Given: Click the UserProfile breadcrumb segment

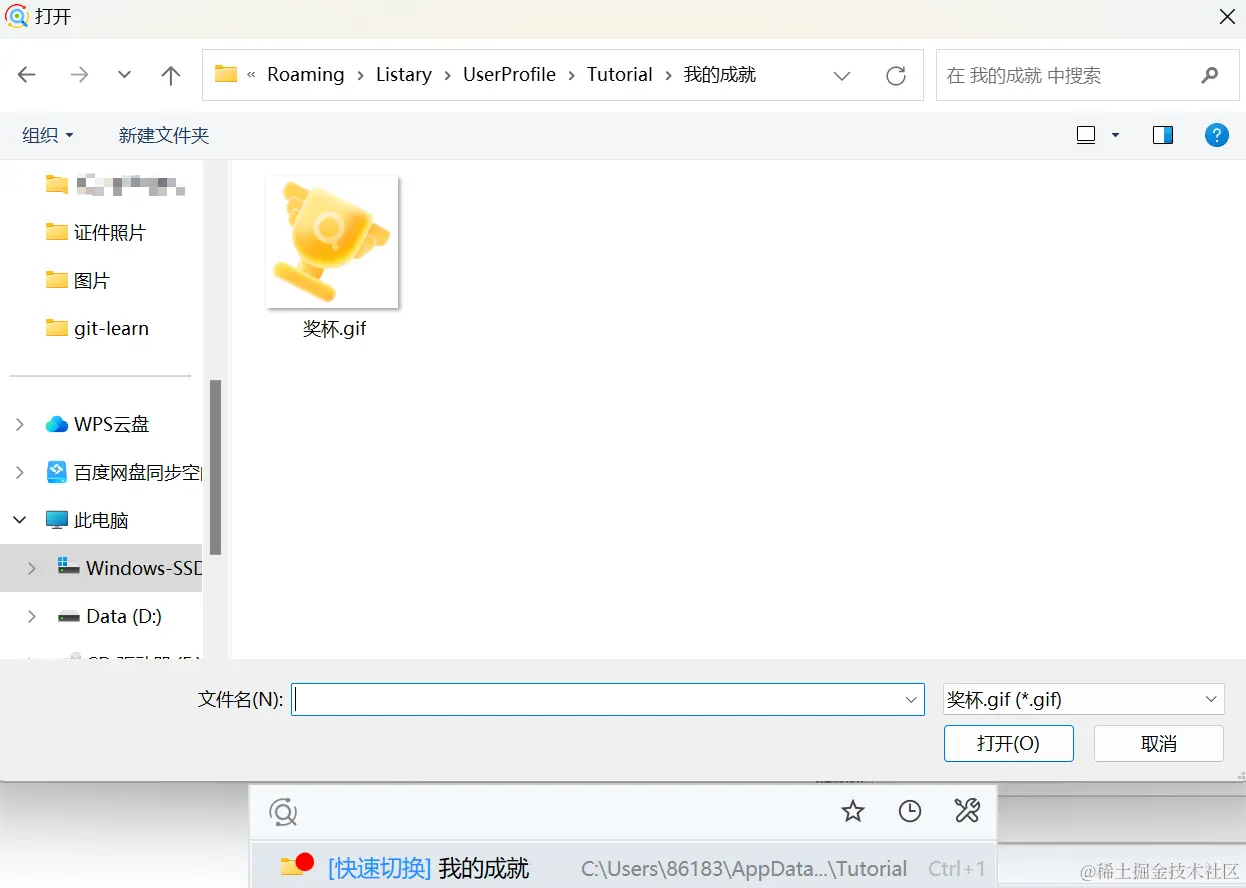Looking at the screenshot, I should (509, 75).
